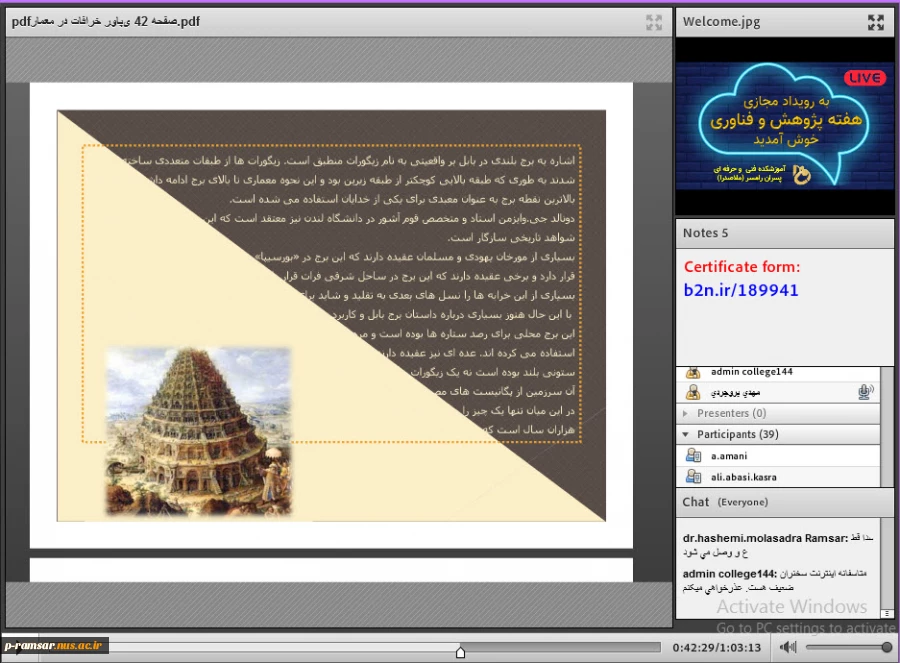This screenshot has width=900, height=663.
Task: Click the host icon of the Persian-named attendee
Action: pyautogui.click(x=693, y=393)
